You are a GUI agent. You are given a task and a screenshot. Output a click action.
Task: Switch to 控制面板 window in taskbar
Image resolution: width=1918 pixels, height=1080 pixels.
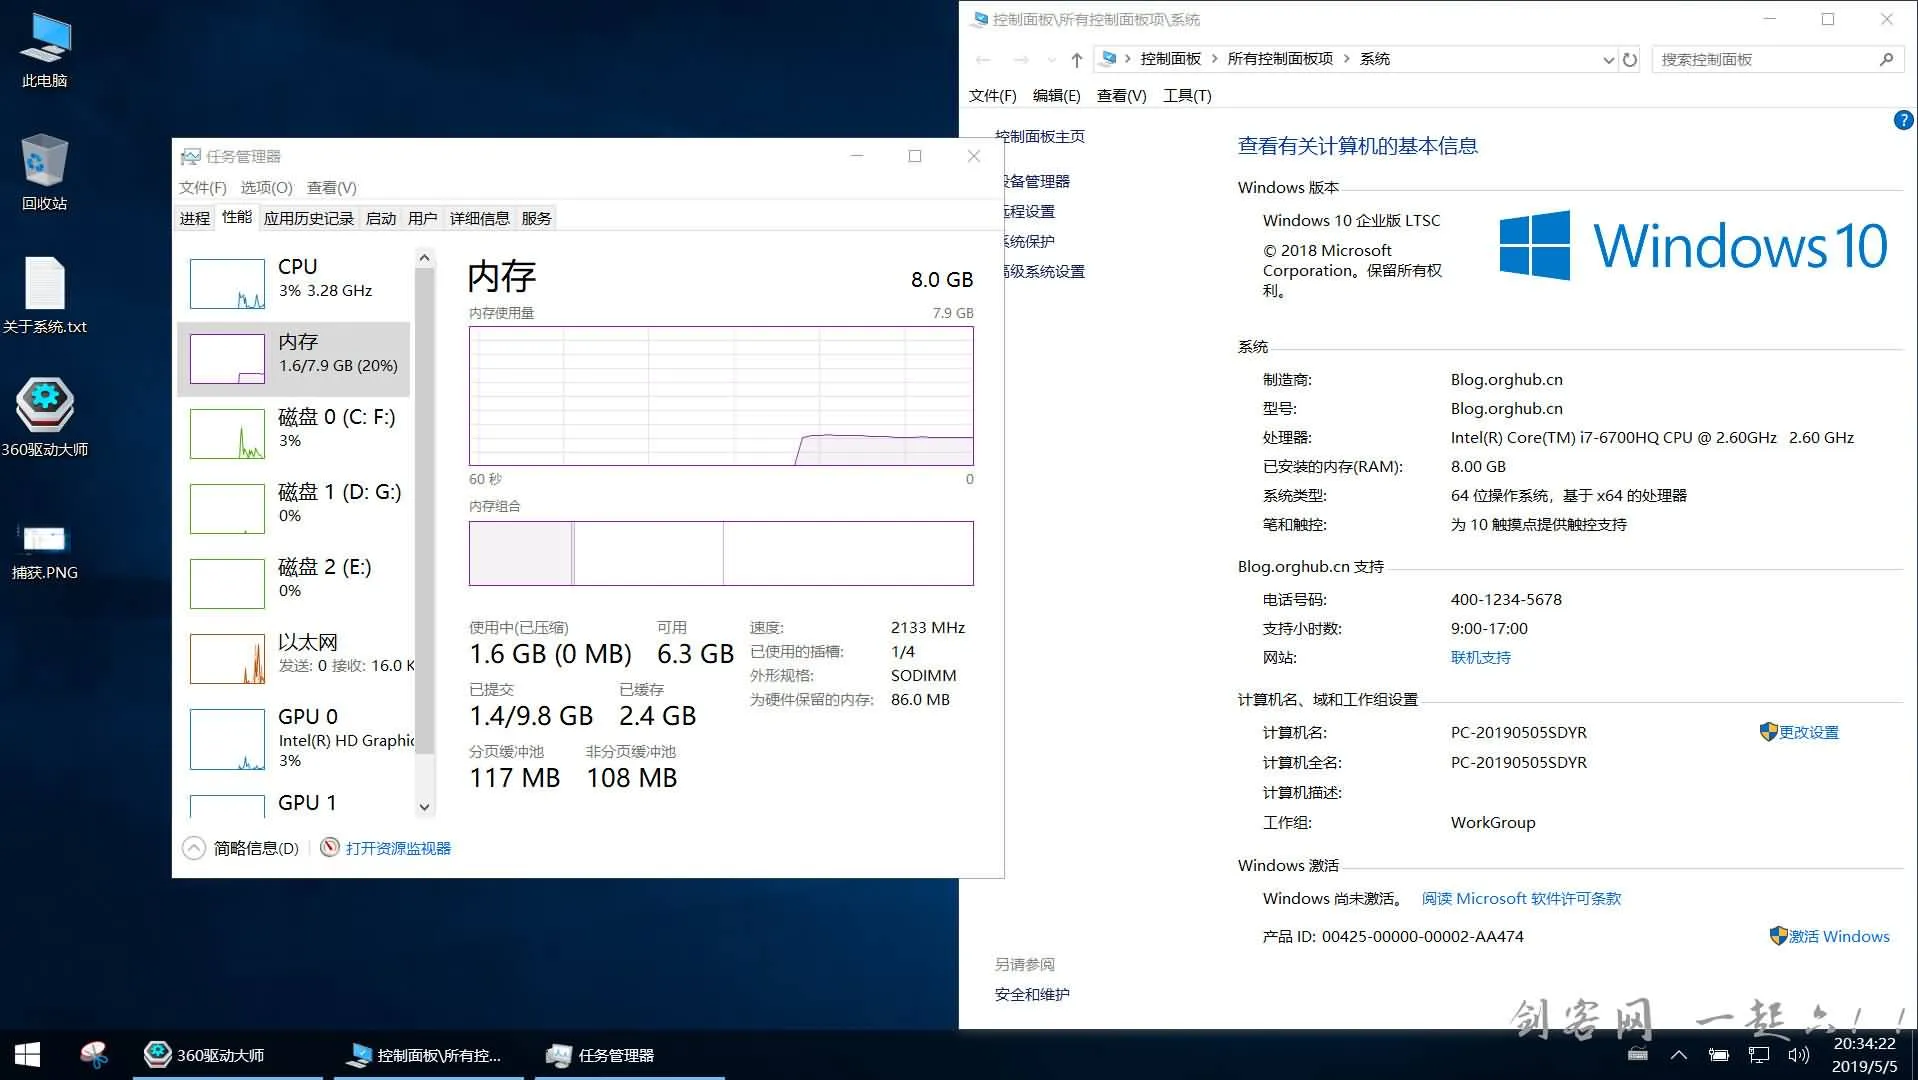(x=428, y=1055)
